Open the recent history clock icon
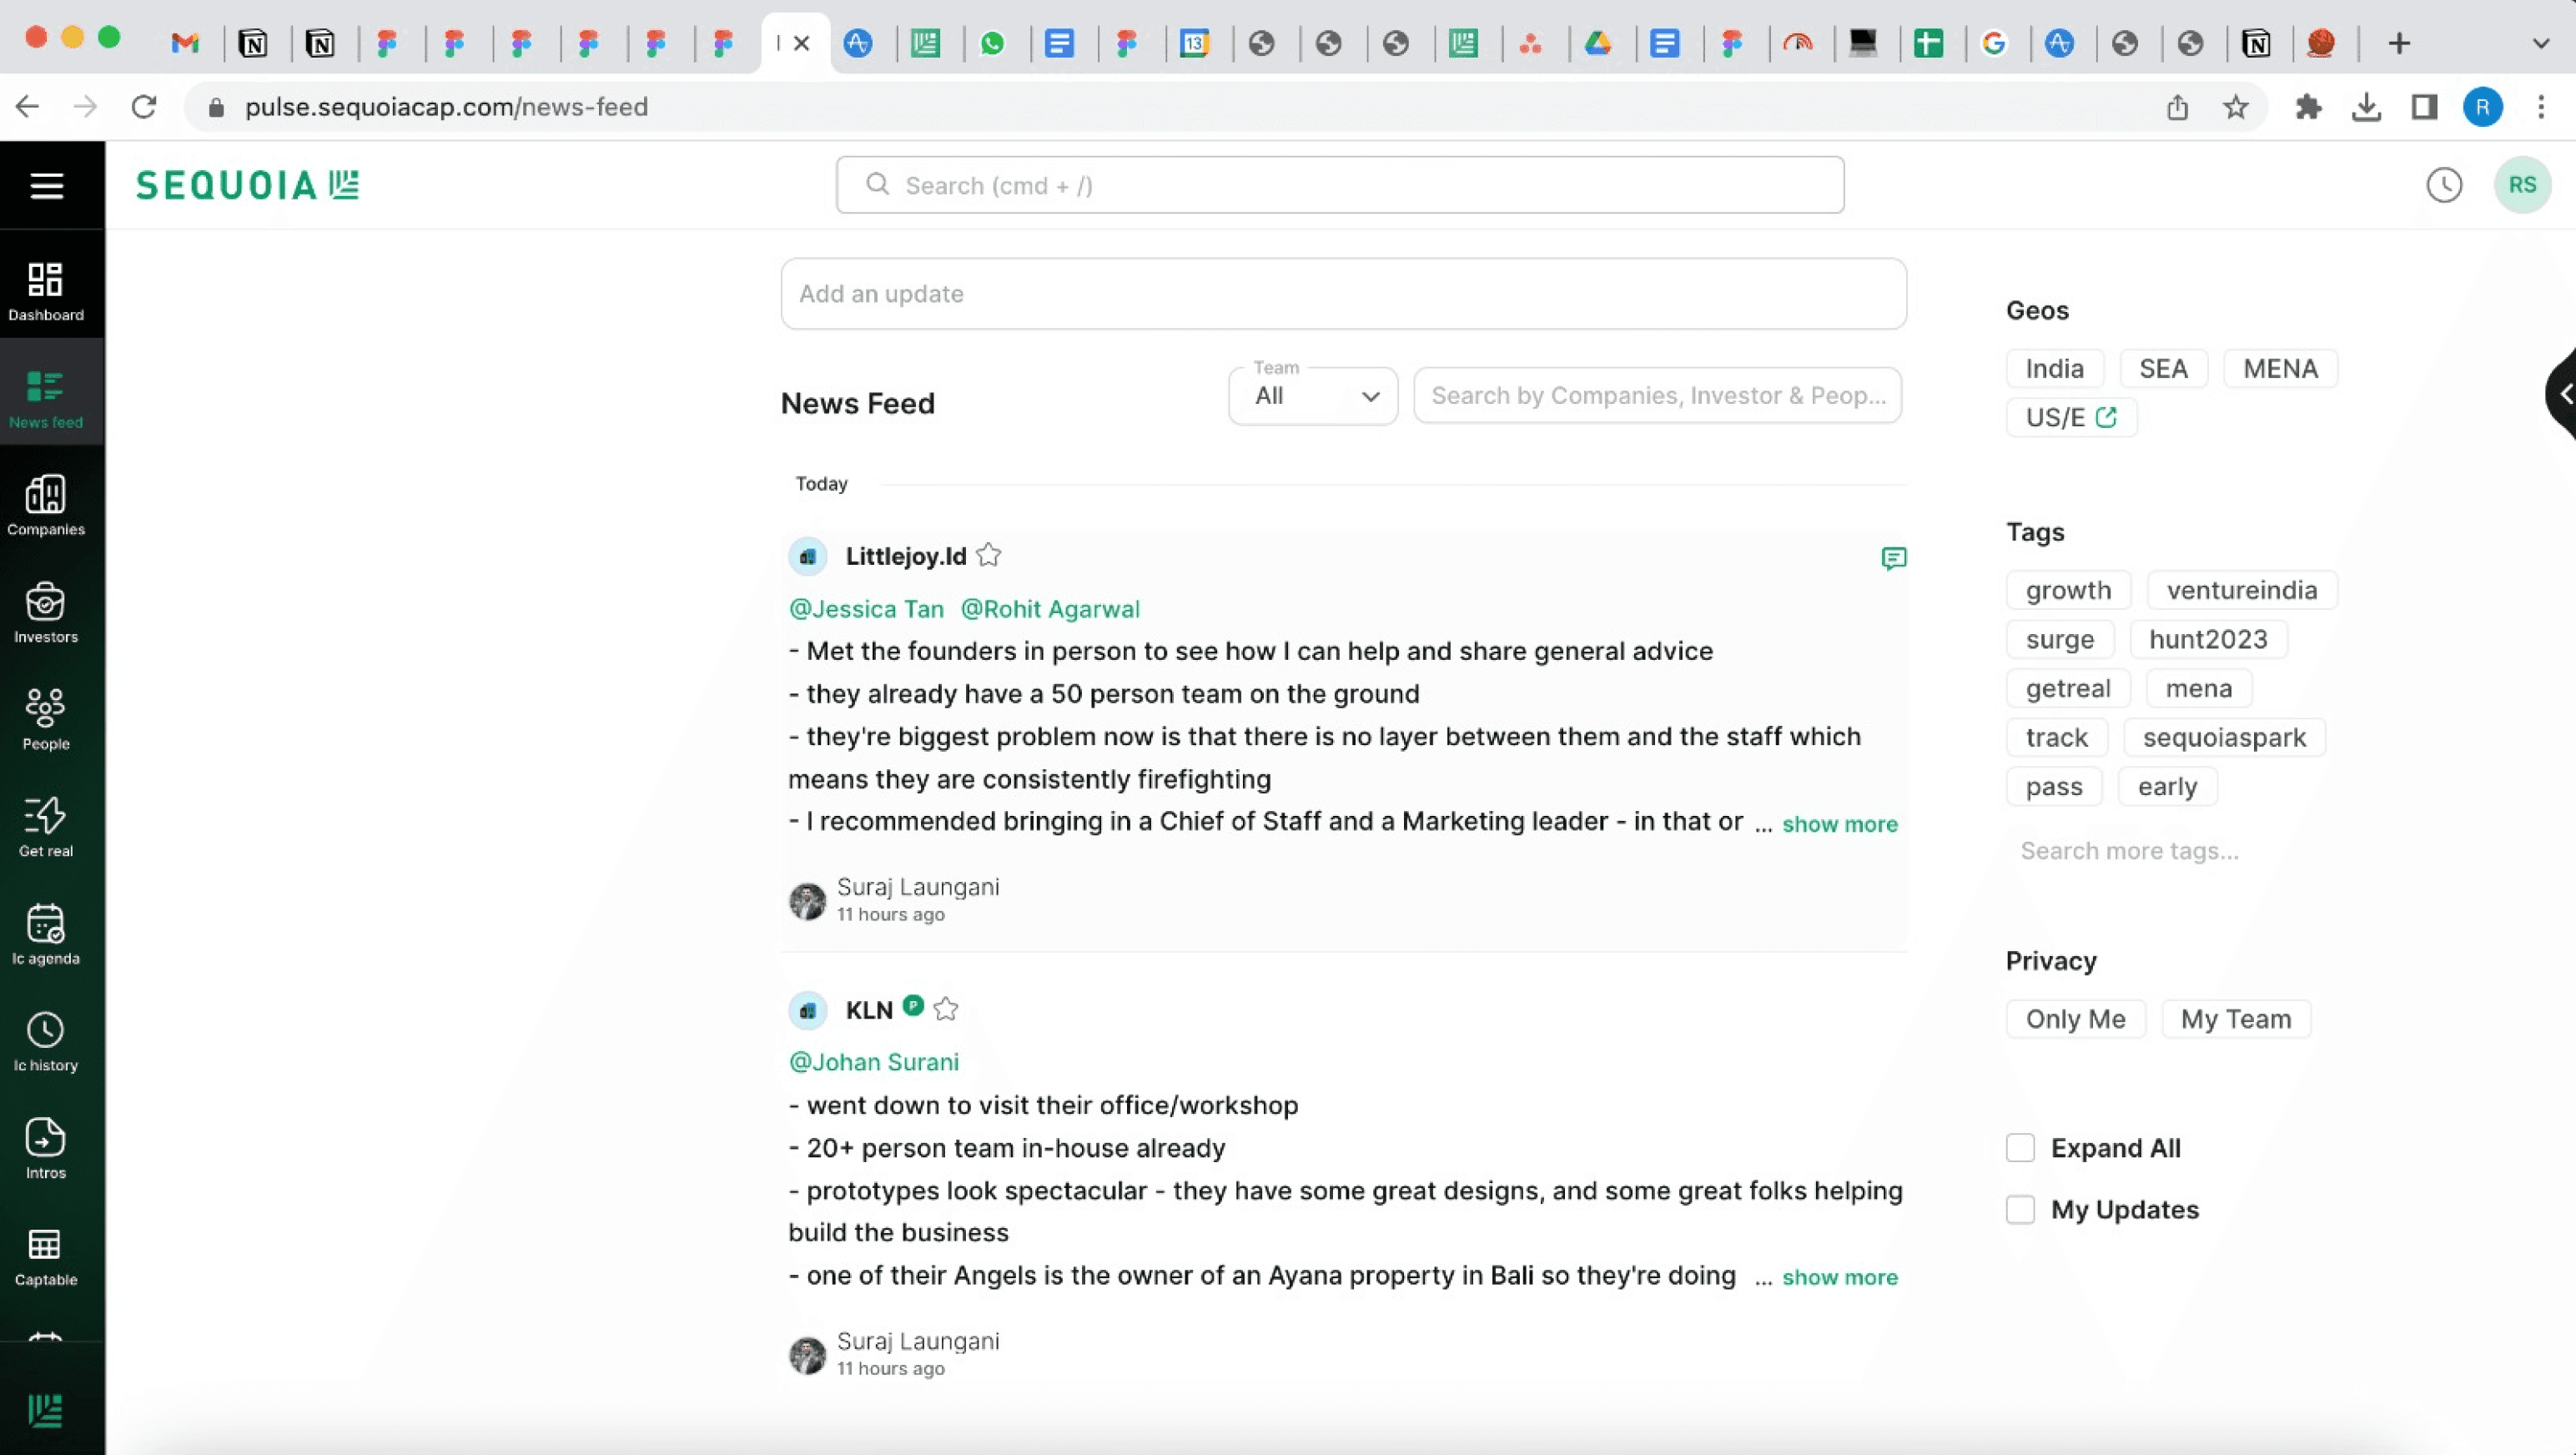Image resolution: width=2576 pixels, height=1455 pixels. tap(2444, 185)
